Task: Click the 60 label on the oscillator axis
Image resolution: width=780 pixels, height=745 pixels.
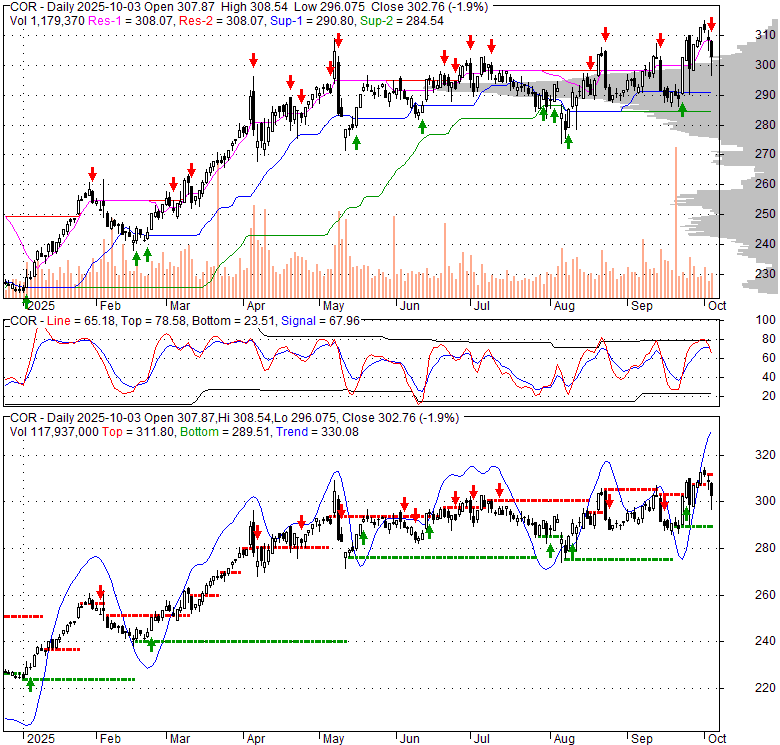Action: pos(769,358)
